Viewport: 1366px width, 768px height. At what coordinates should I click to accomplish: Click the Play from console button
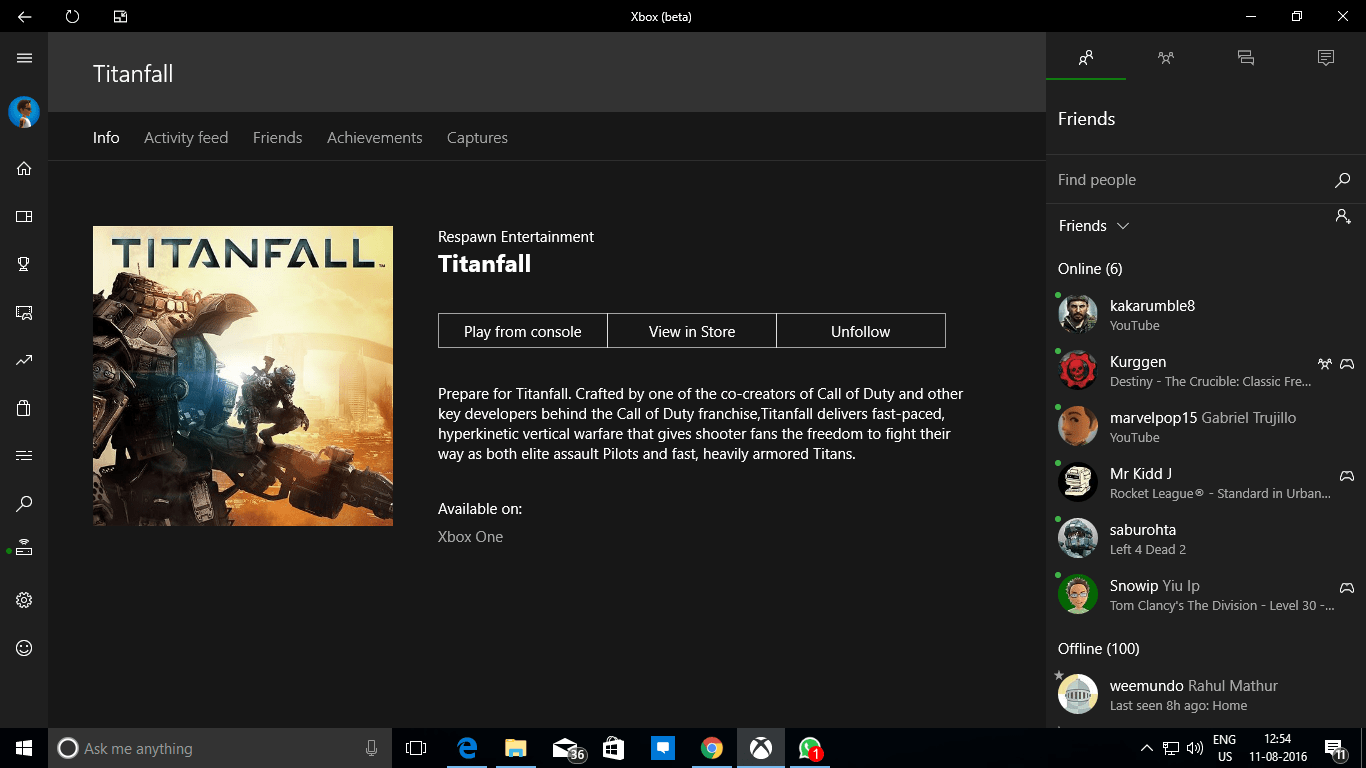523,331
